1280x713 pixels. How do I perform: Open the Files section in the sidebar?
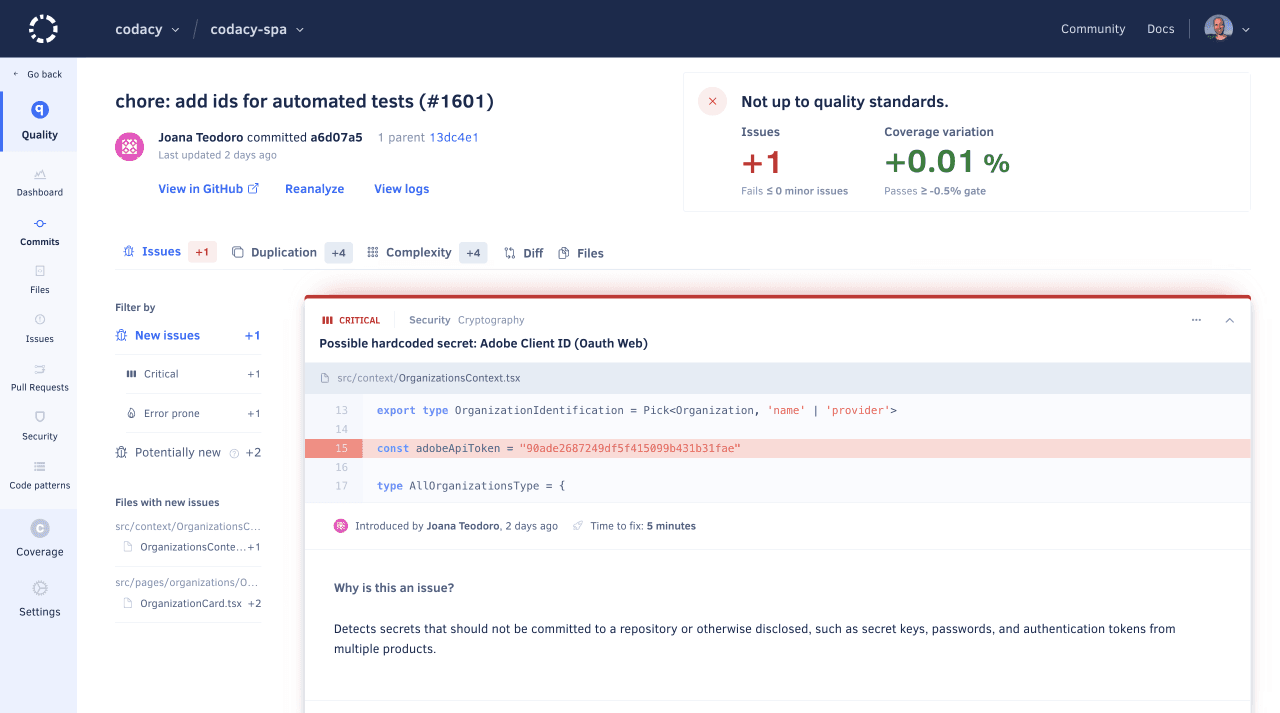pos(39,280)
